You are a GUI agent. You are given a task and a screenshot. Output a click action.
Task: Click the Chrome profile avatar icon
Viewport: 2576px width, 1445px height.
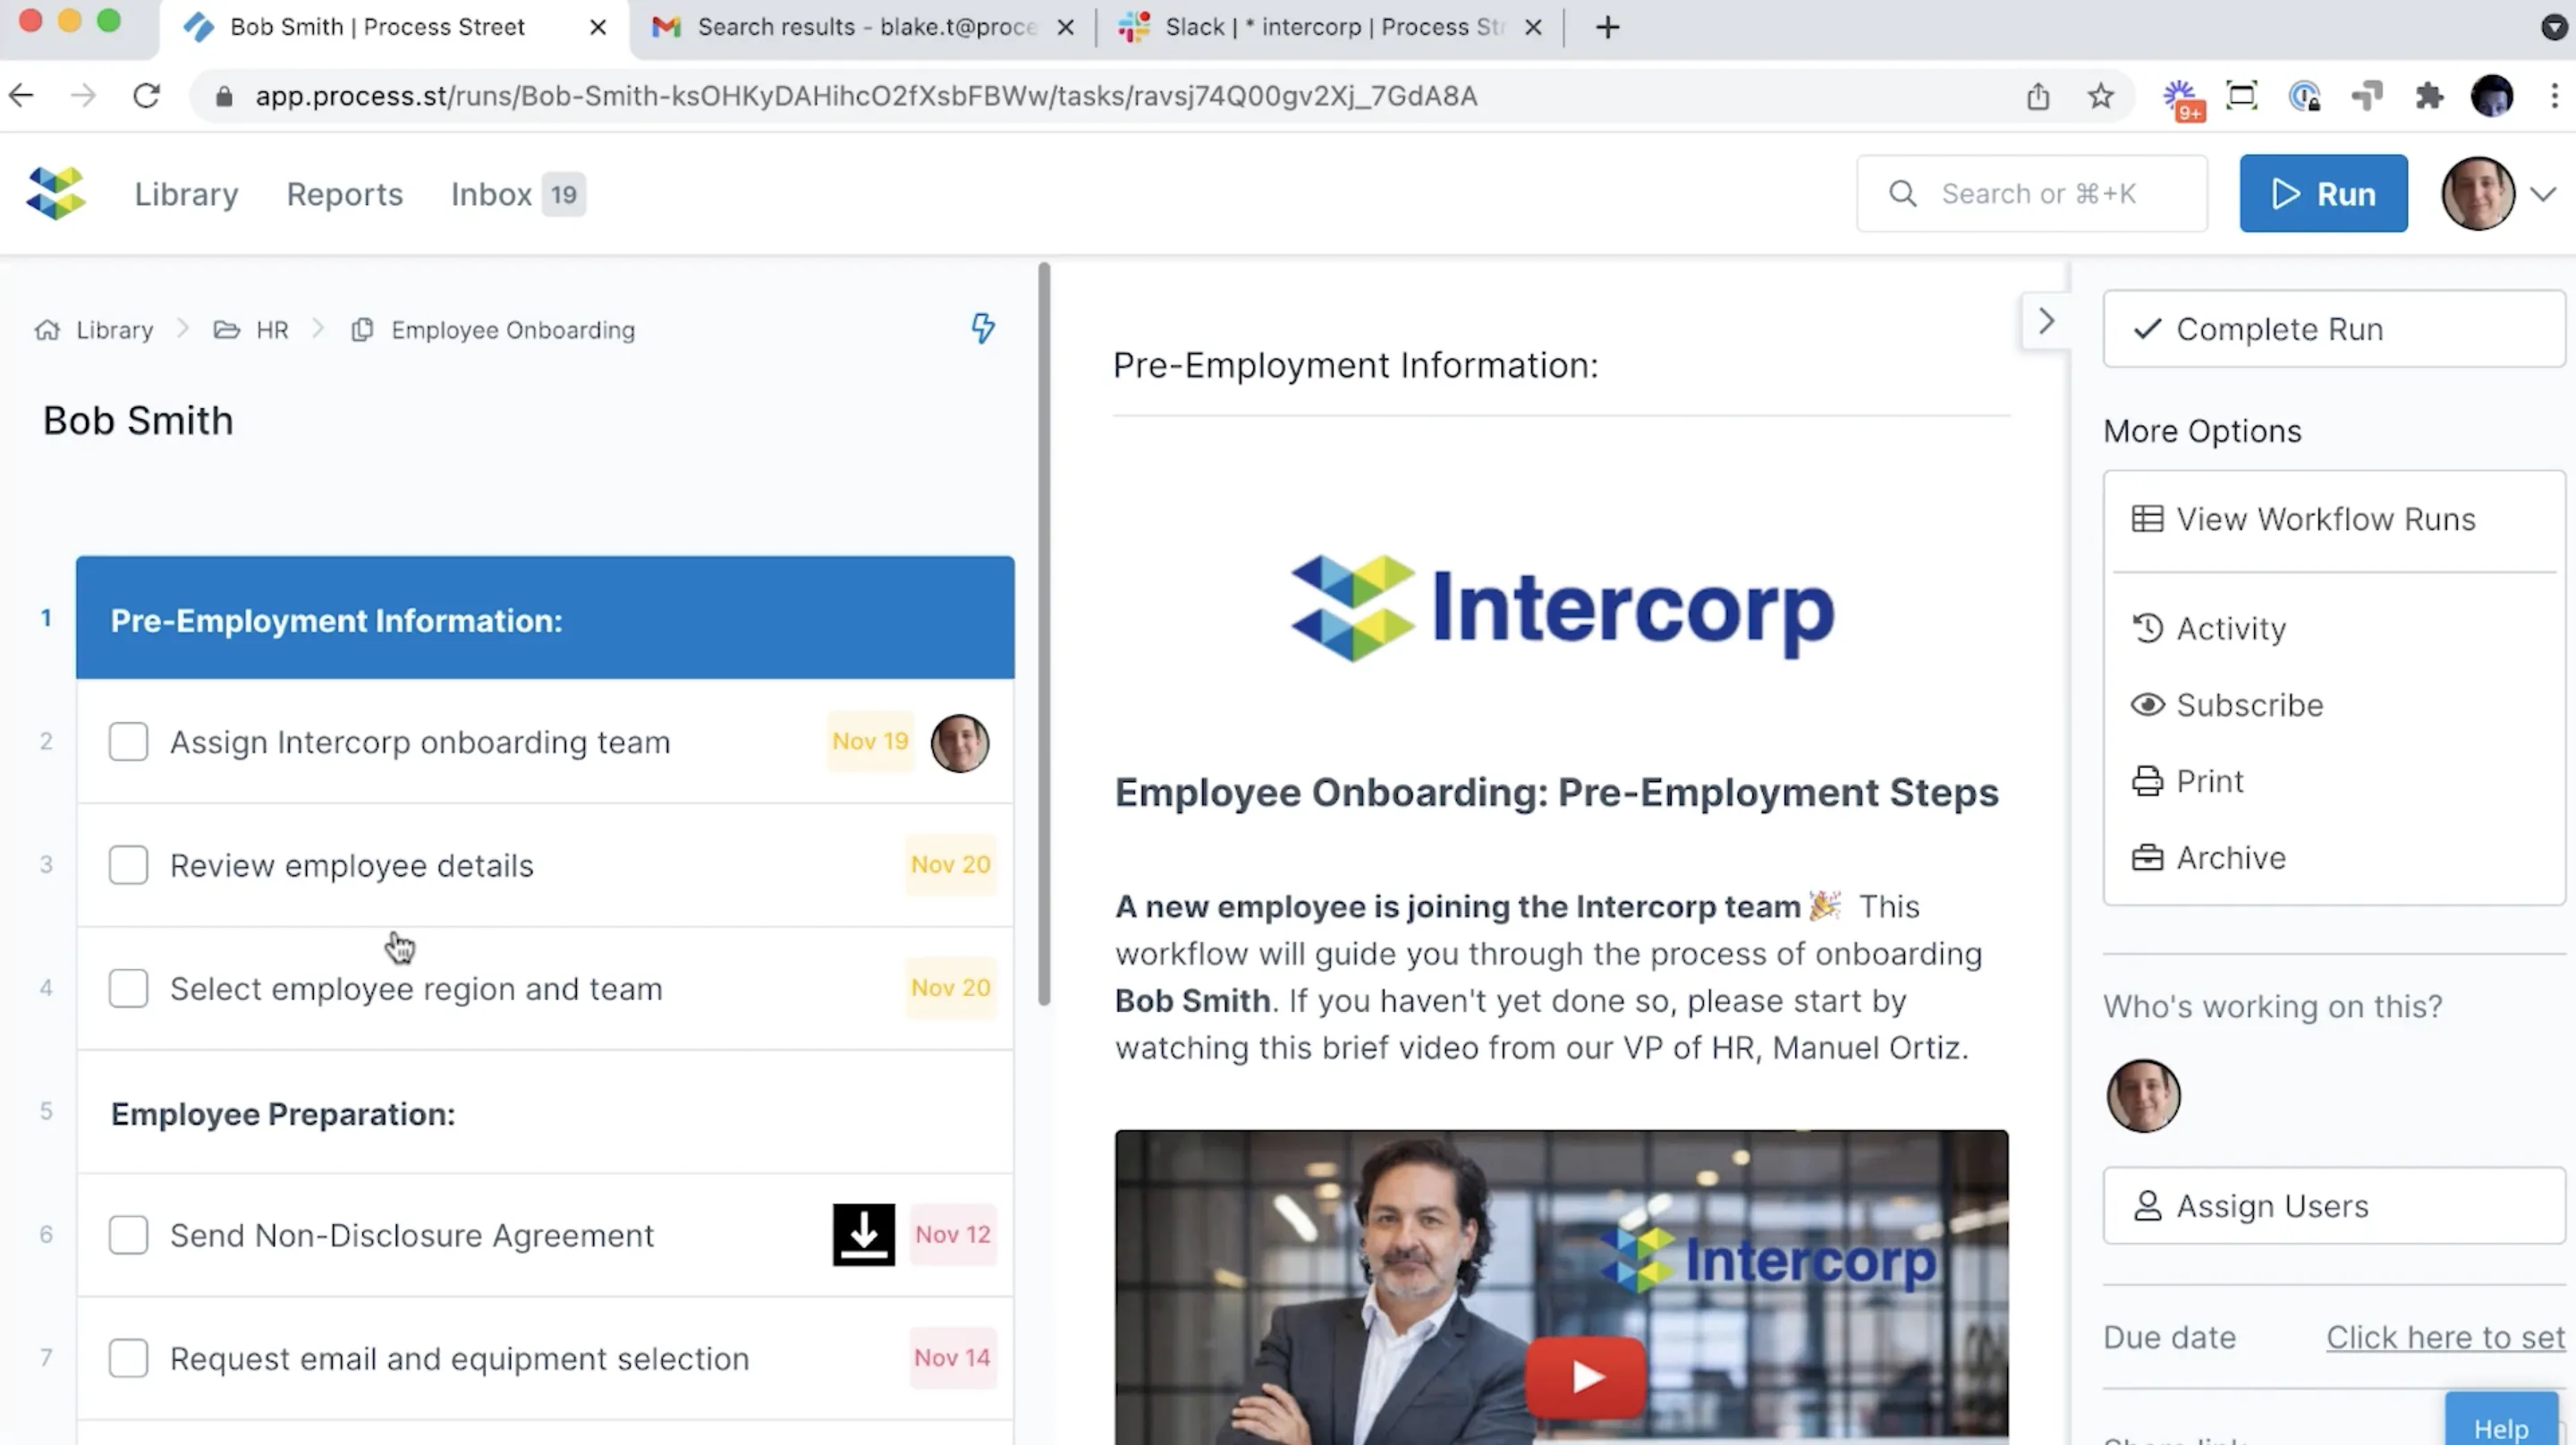tap(2492, 96)
